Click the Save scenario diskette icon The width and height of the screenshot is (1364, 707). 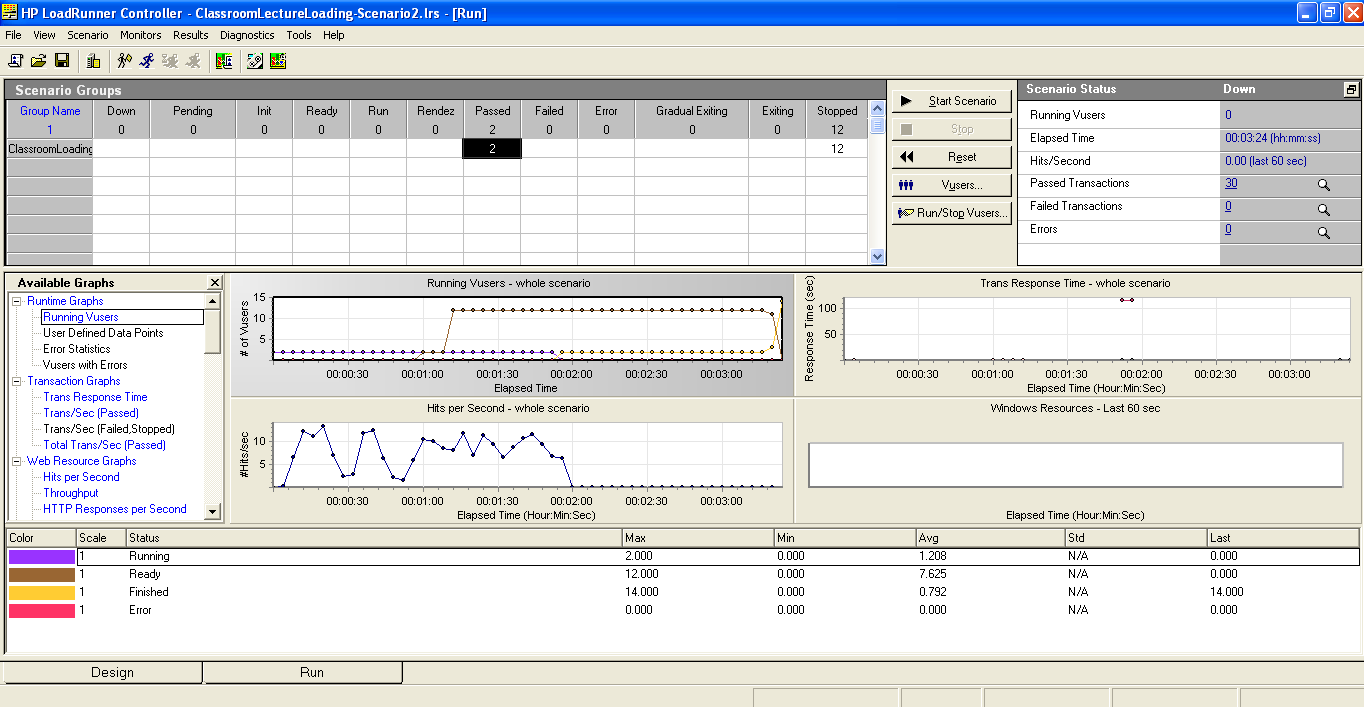[x=62, y=60]
